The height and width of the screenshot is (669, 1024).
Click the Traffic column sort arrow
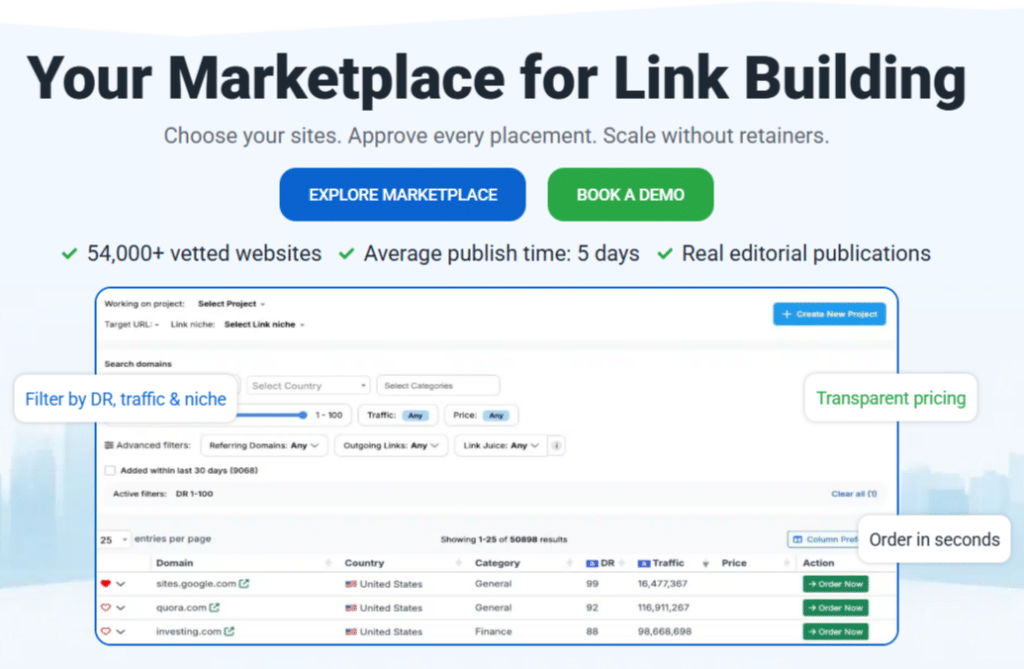coord(705,563)
